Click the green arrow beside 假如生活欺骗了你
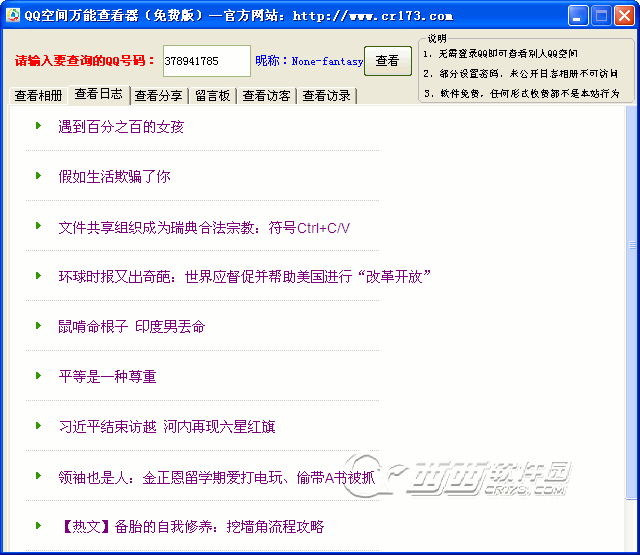This screenshot has width=640, height=555. 38,175
